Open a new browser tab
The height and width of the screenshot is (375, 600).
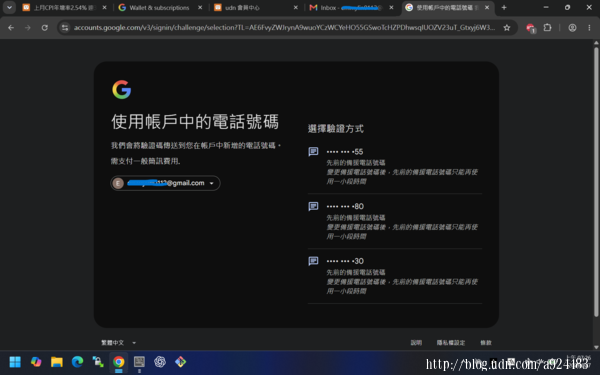(504, 7)
